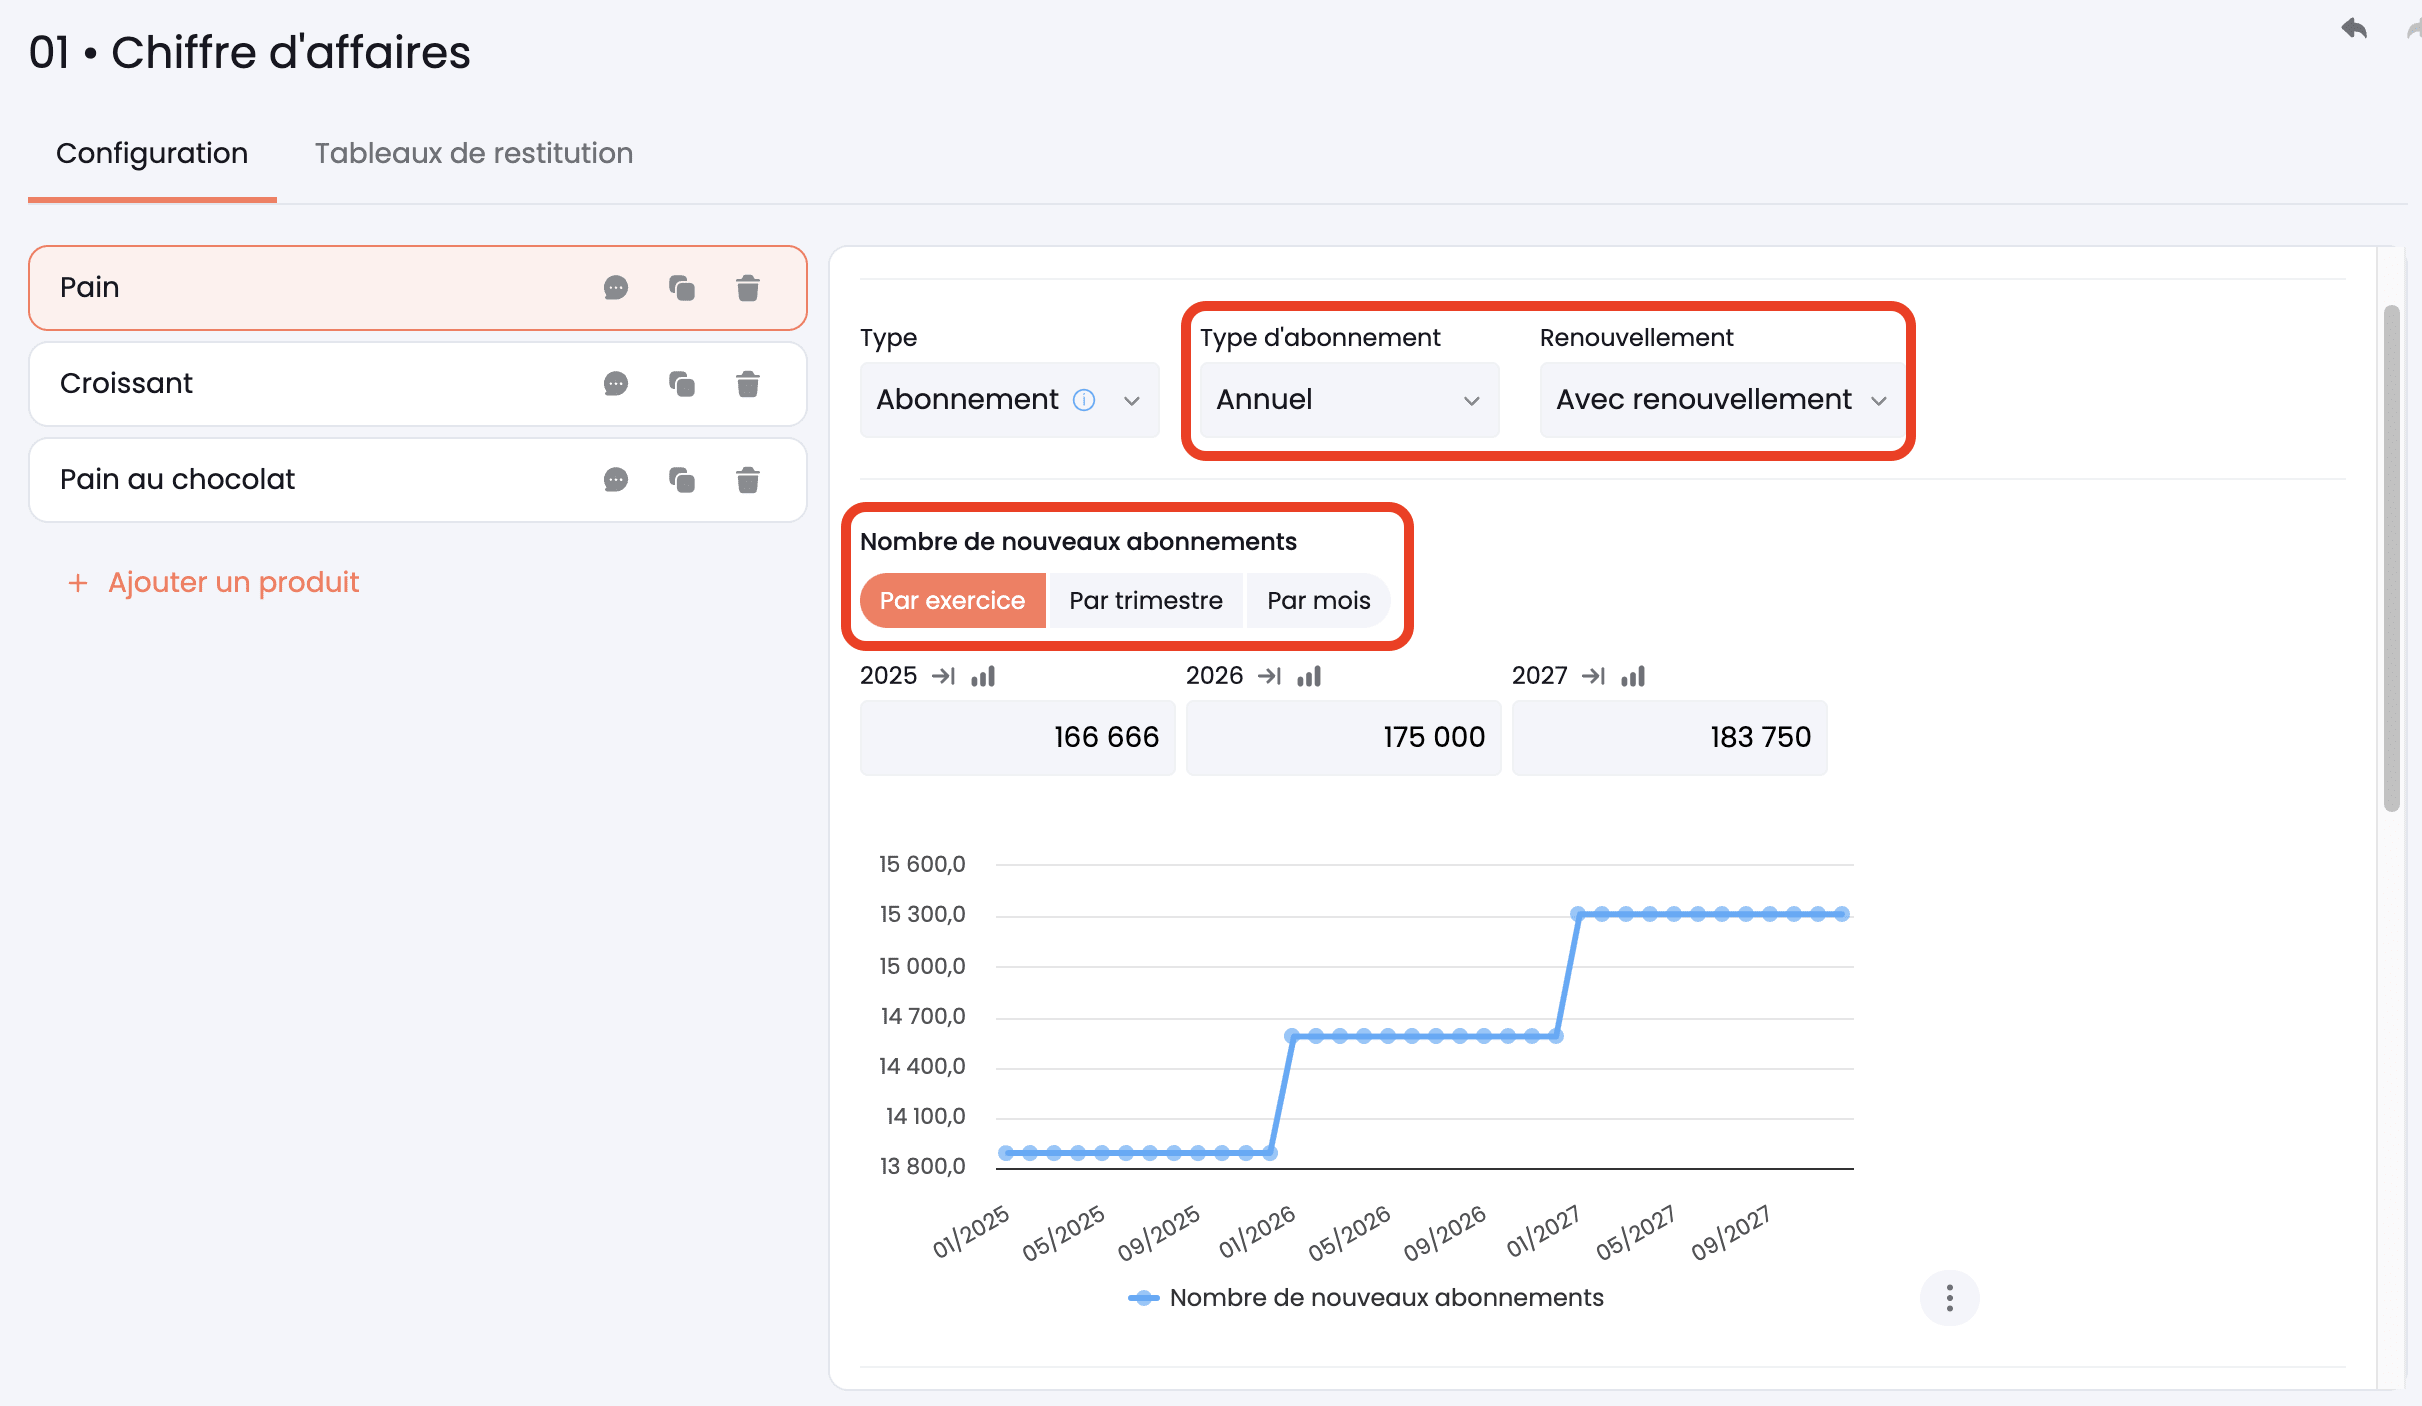
Task: Open the Type dropdown showing Abonnement
Action: point(1009,400)
